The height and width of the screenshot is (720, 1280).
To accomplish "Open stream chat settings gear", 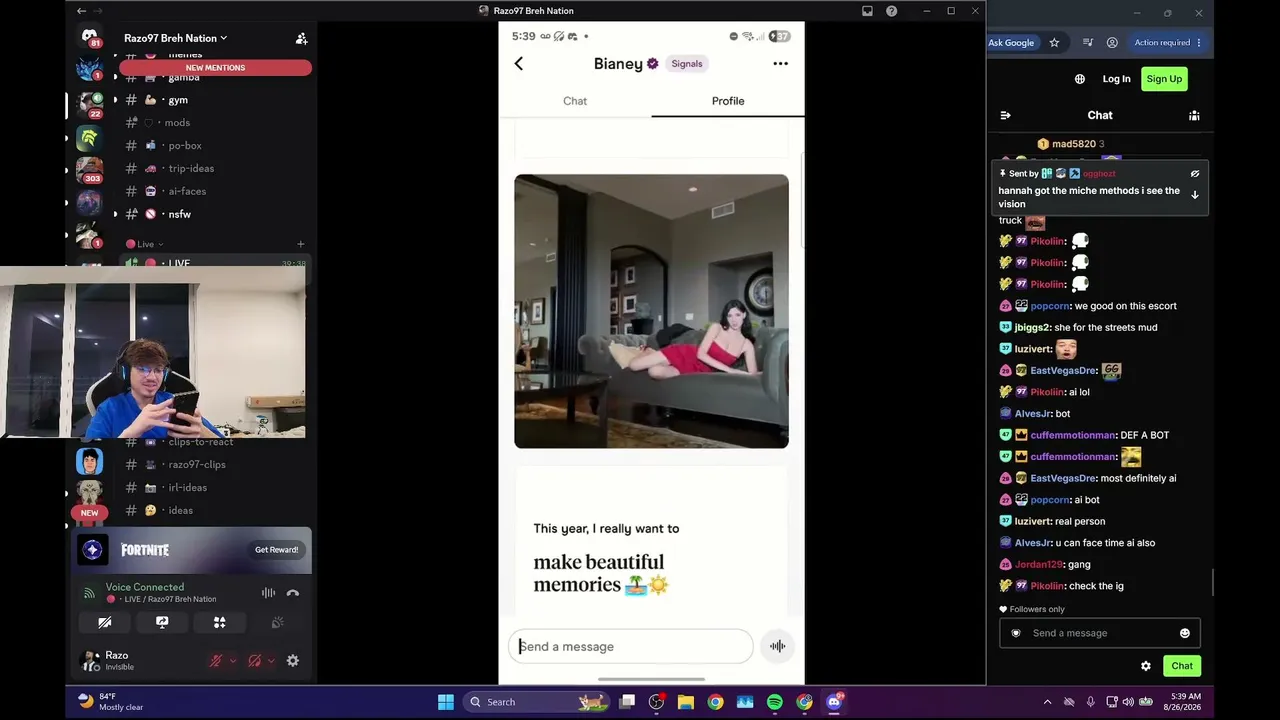I will [1146, 666].
